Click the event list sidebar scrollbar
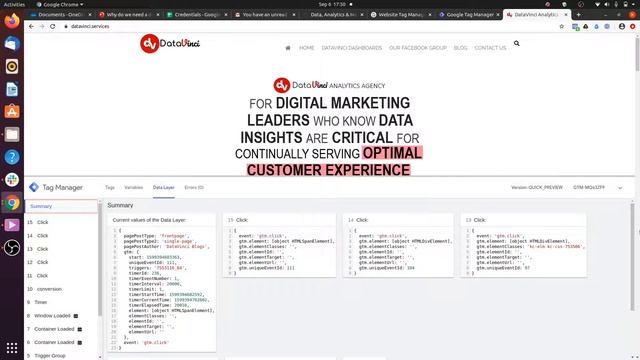Image resolution: width=640 pixels, height=360 pixels. 100,259
